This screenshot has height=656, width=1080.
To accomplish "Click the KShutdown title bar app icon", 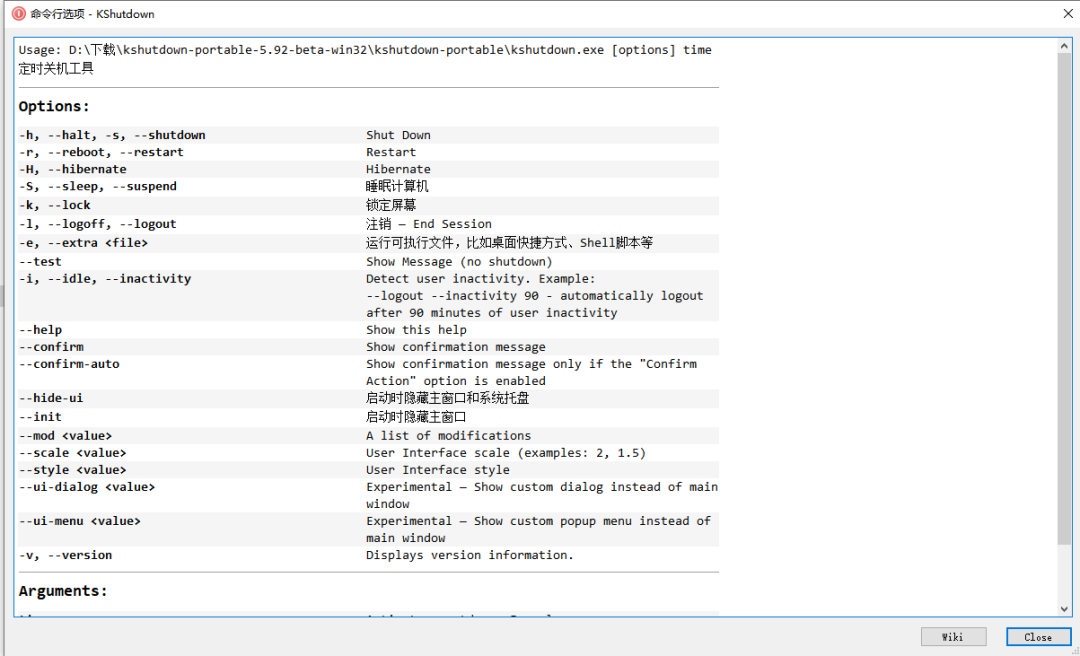I will point(19,14).
